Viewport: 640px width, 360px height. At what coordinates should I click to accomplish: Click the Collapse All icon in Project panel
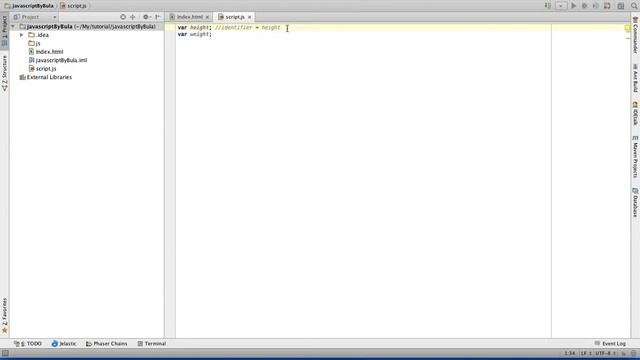[133, 17]
